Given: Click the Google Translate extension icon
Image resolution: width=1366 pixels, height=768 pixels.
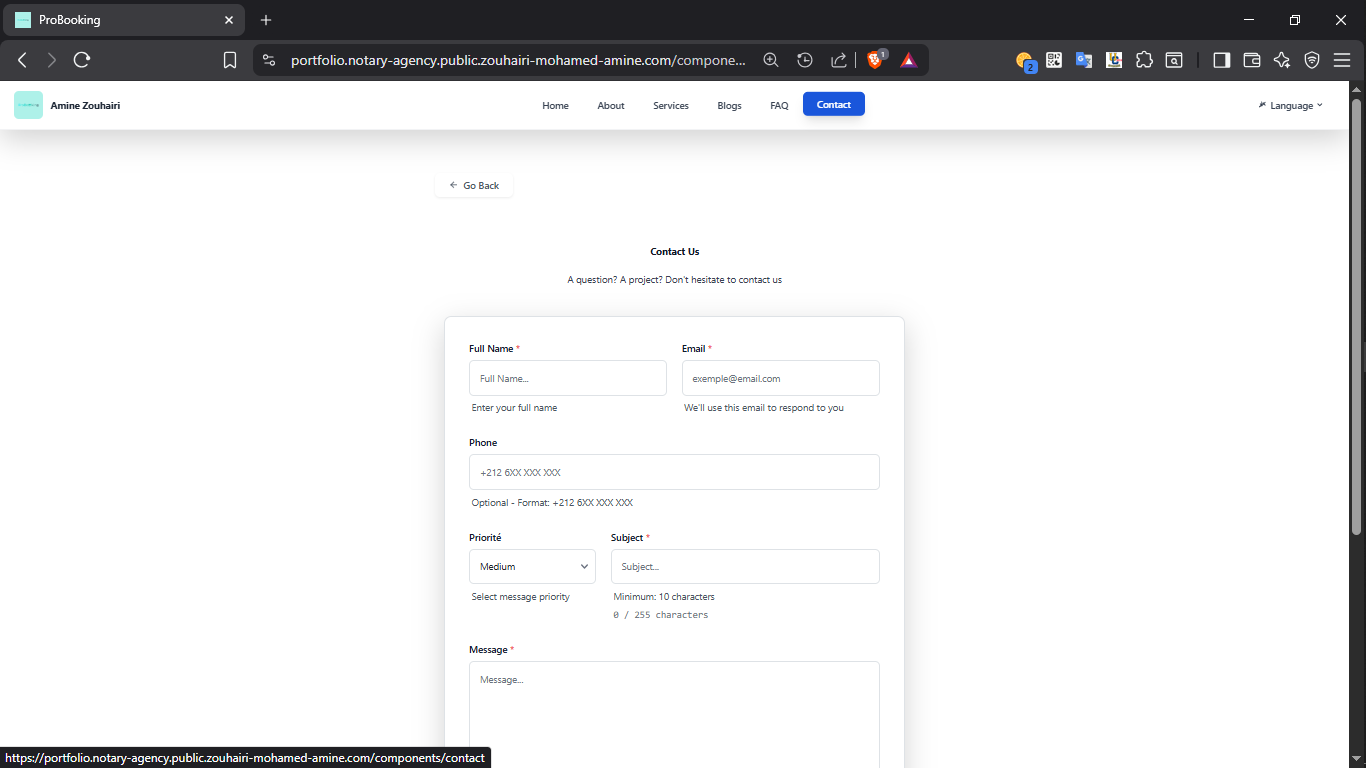Looking at the screenshot, I should click(1084, 59).
